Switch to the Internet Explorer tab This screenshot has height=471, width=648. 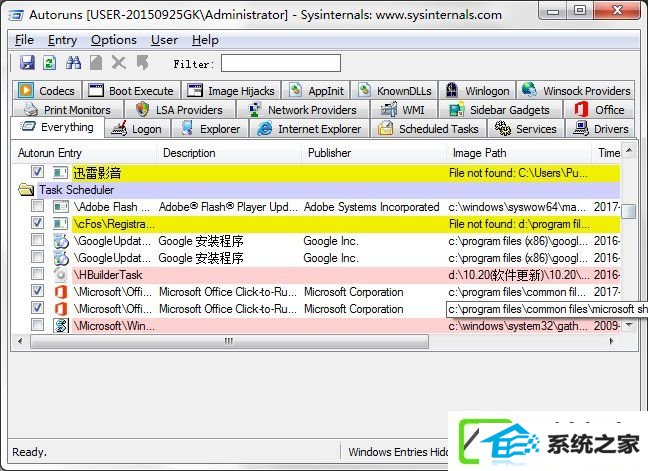pos(309,129)
